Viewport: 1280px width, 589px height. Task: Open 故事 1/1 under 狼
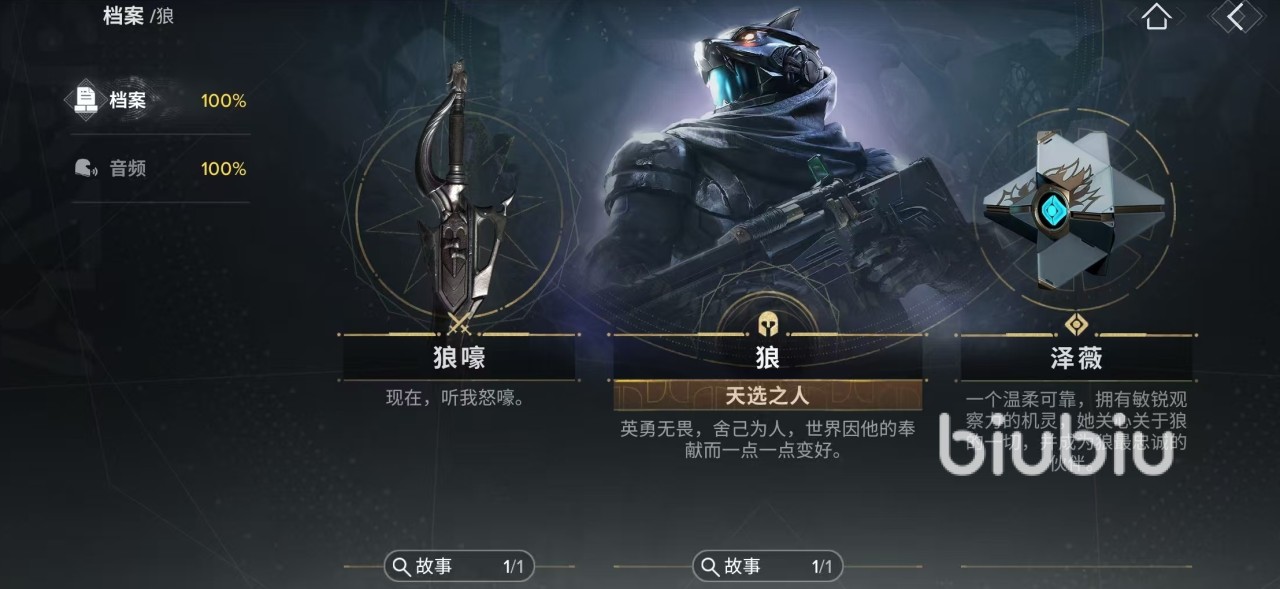[x=768, y=567]
